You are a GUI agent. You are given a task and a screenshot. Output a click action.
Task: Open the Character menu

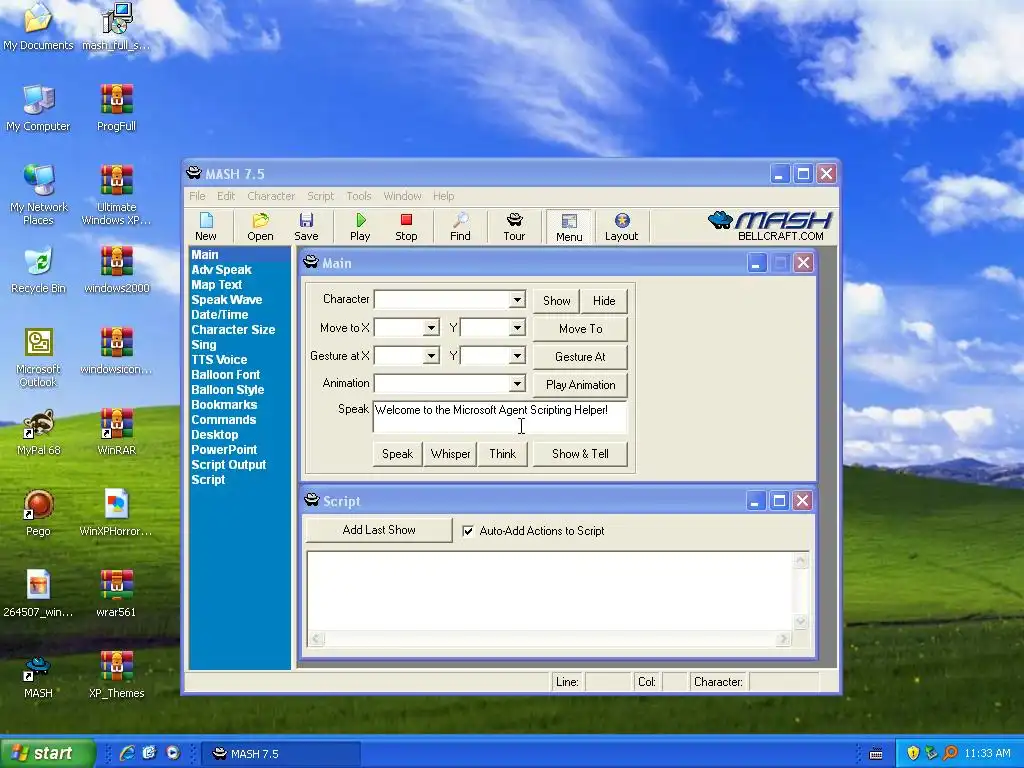click(271, 196)
